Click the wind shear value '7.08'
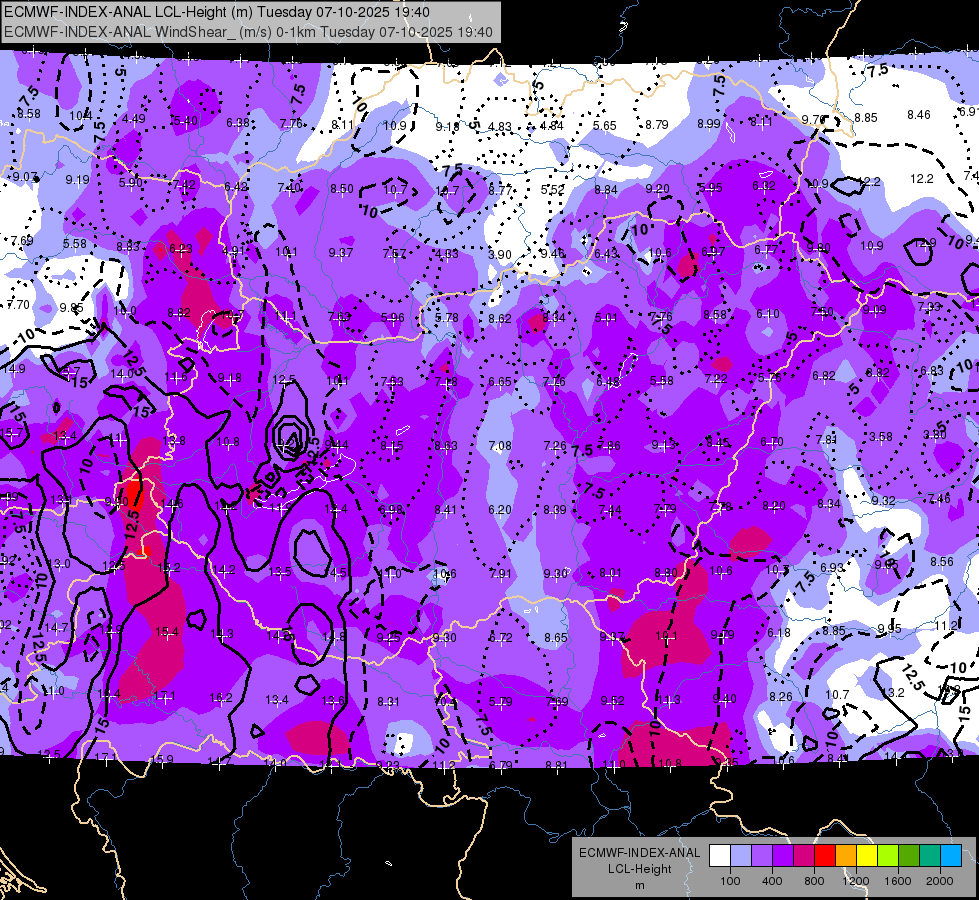The width and height of the screenshot is (979, 900). point(499,445)
